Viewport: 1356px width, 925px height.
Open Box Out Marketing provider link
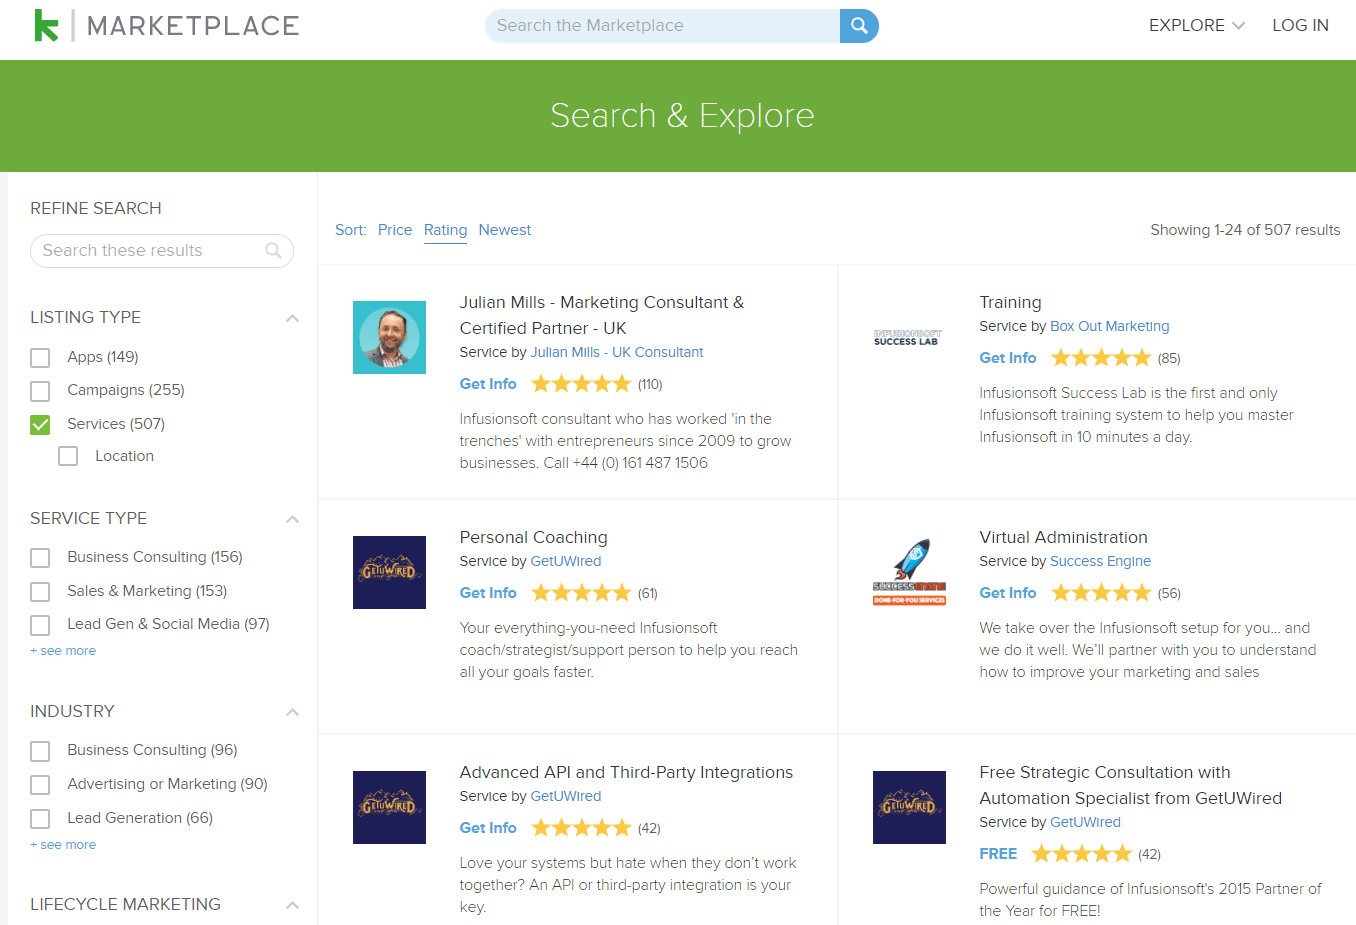(1109, 326)
